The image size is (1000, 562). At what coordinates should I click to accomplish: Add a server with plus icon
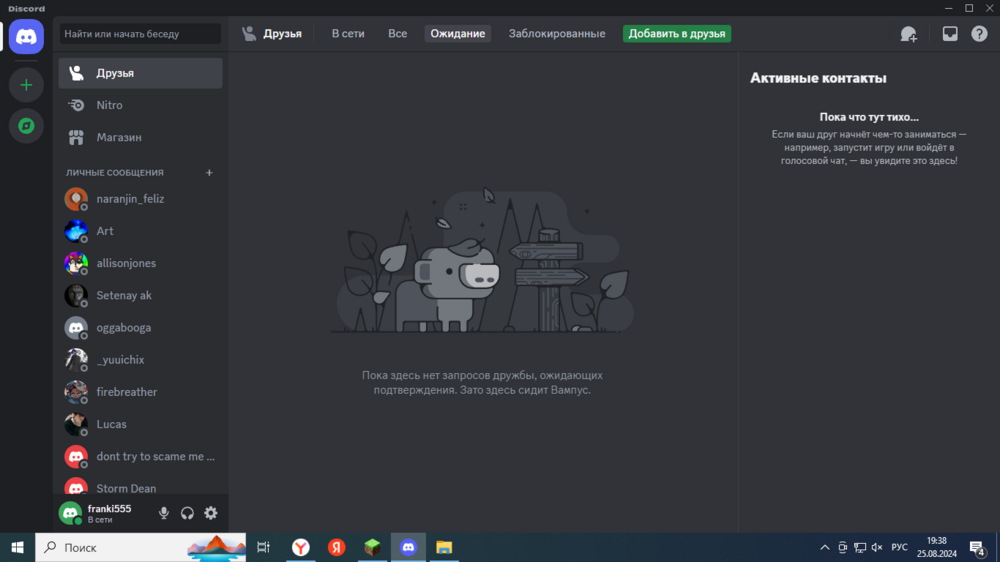pos(26,85)
